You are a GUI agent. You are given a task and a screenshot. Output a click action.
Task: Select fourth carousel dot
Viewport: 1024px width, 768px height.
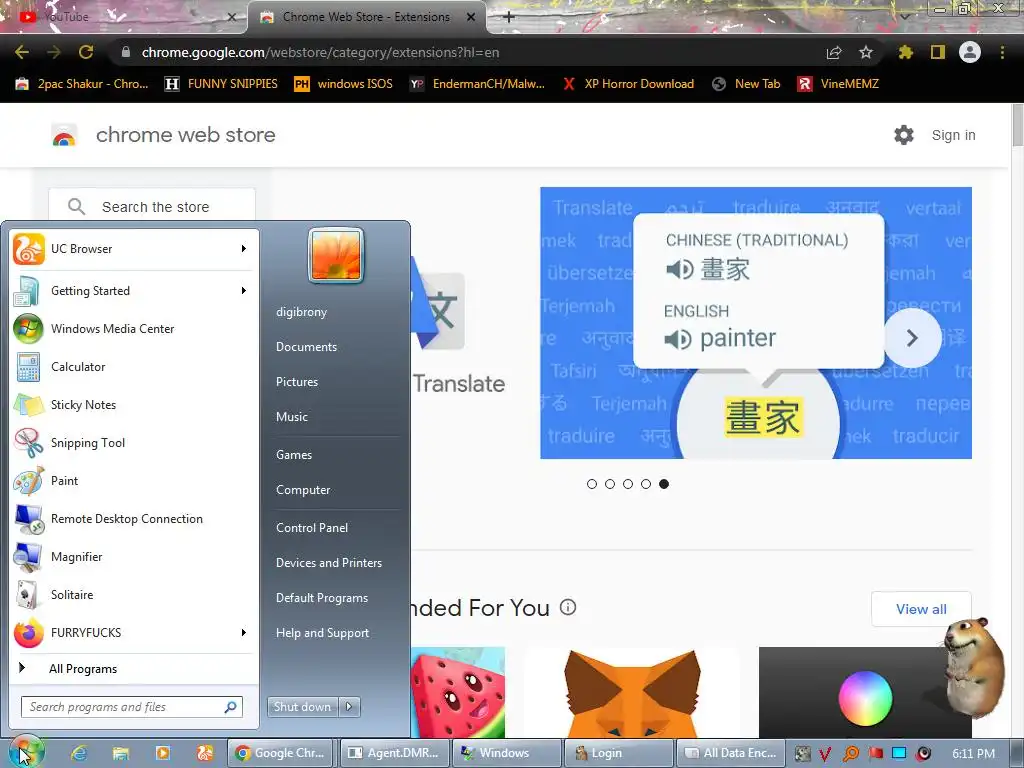point(646,484)
